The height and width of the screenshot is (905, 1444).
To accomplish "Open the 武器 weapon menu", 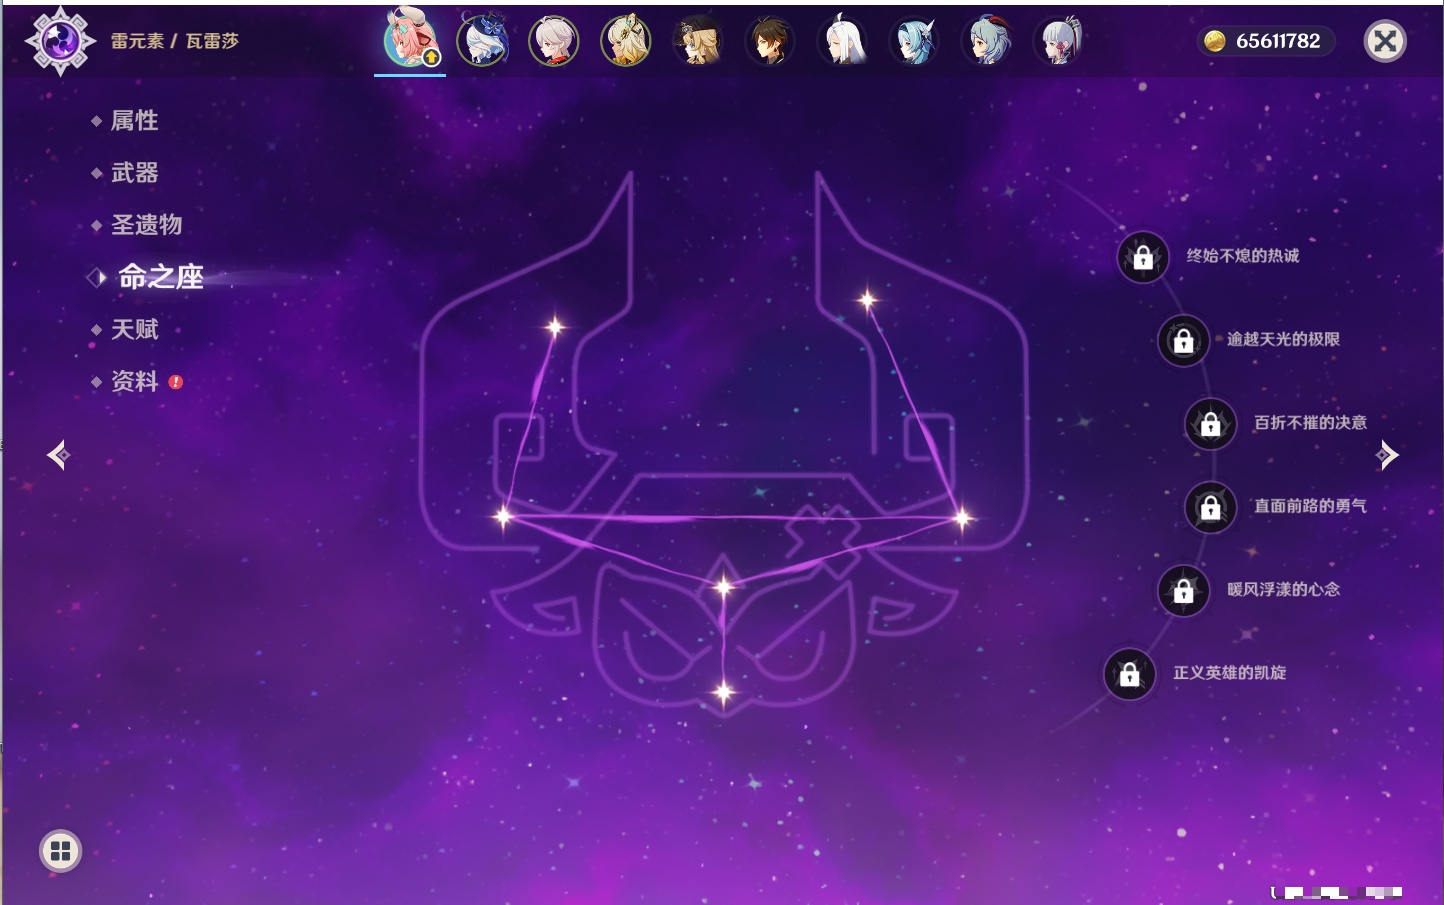I will pos(134,173).
